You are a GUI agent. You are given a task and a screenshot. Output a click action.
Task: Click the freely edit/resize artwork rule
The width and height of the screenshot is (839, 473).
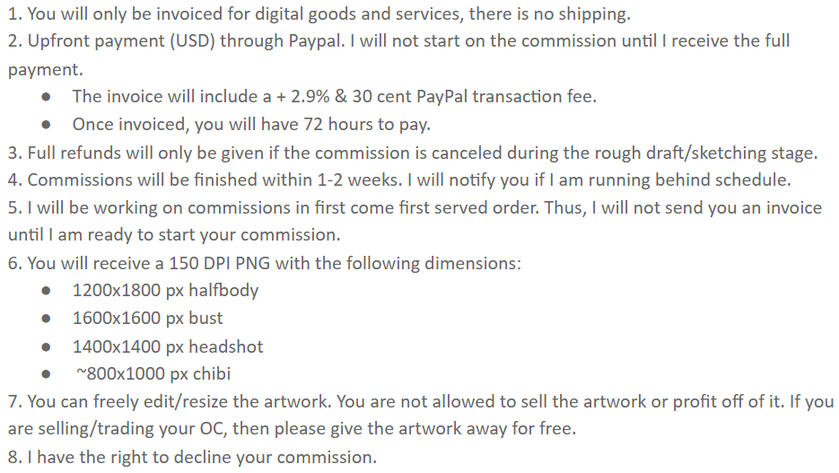420,402
